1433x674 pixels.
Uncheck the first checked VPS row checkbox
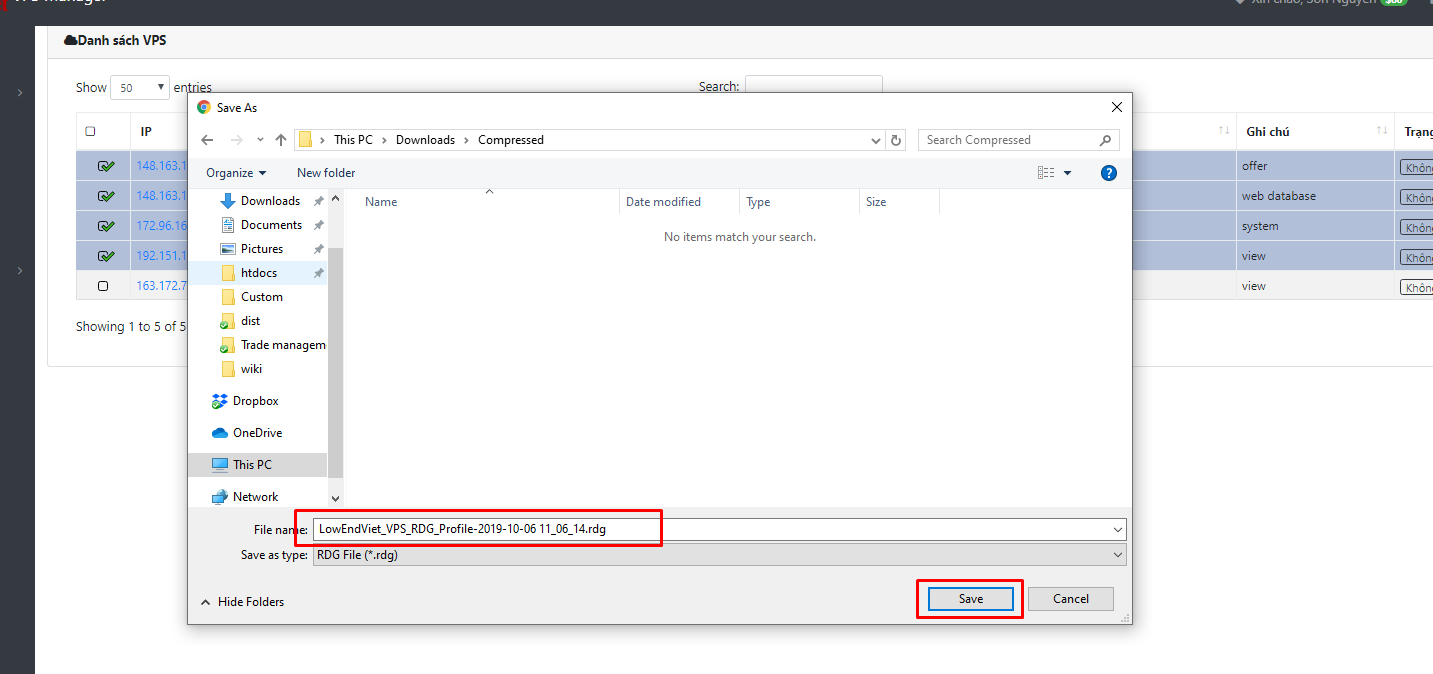tap(104, 166)
